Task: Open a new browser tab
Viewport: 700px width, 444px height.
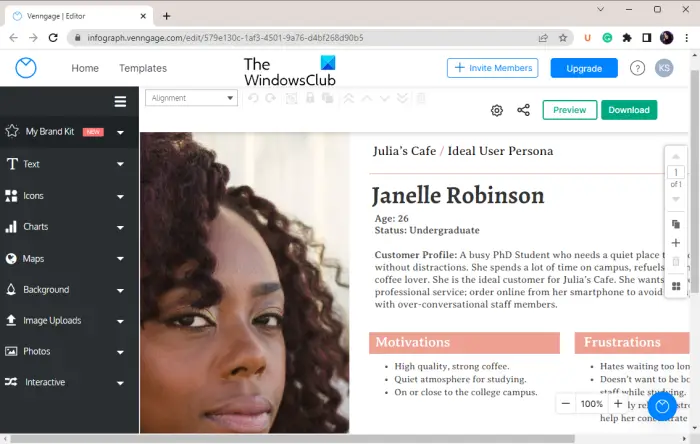Action: [x=167, y=17]
